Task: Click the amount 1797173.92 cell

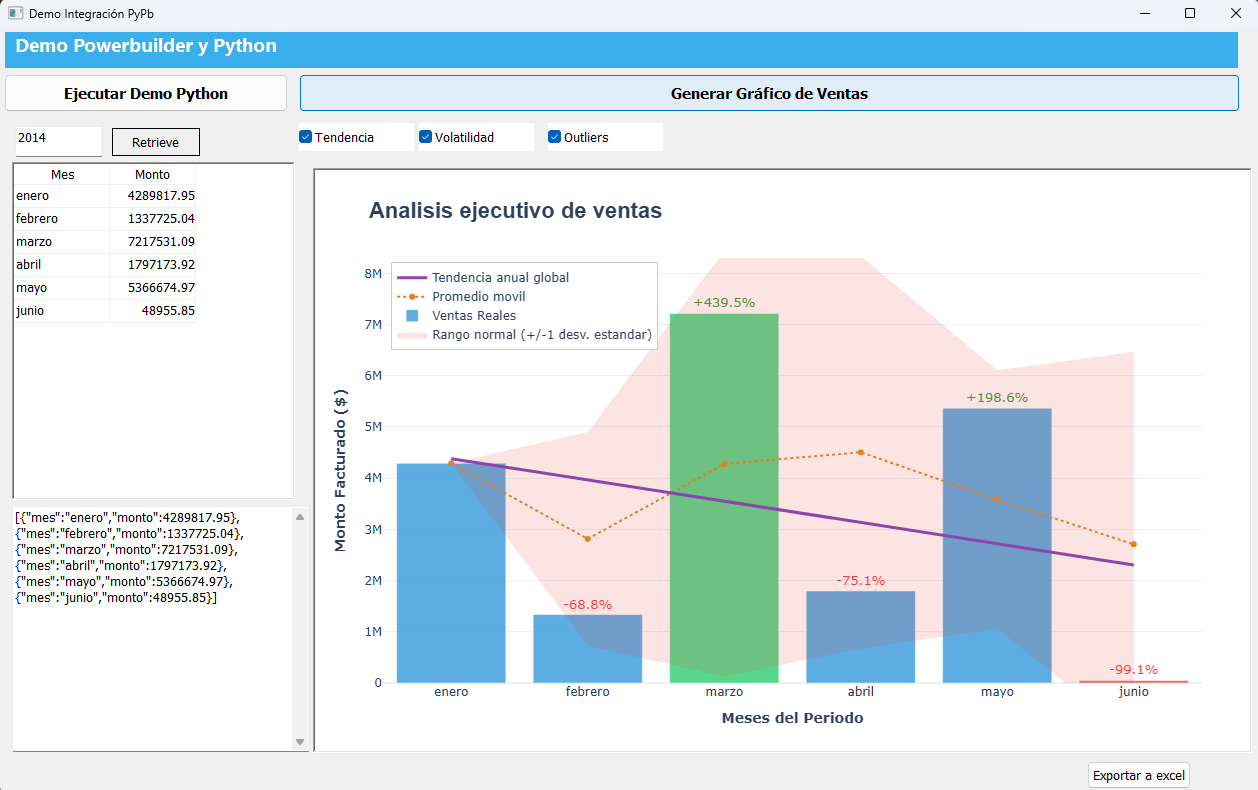Action: click(153, 265)
